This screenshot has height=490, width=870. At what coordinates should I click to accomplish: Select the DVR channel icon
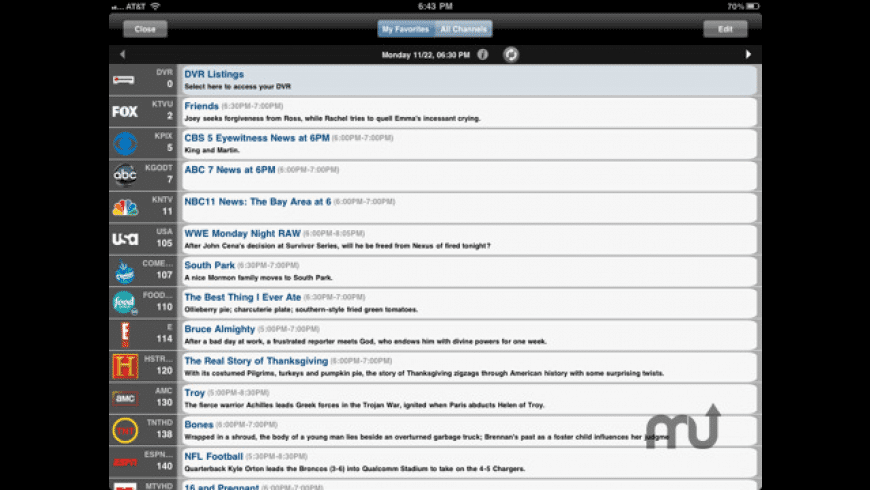pos(124,80)
